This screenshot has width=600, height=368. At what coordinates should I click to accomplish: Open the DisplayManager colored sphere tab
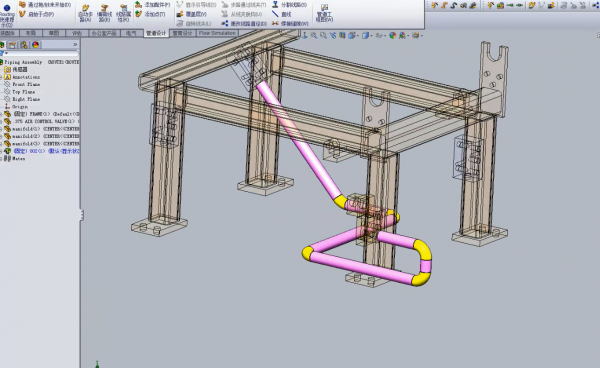tap(36, 45)
